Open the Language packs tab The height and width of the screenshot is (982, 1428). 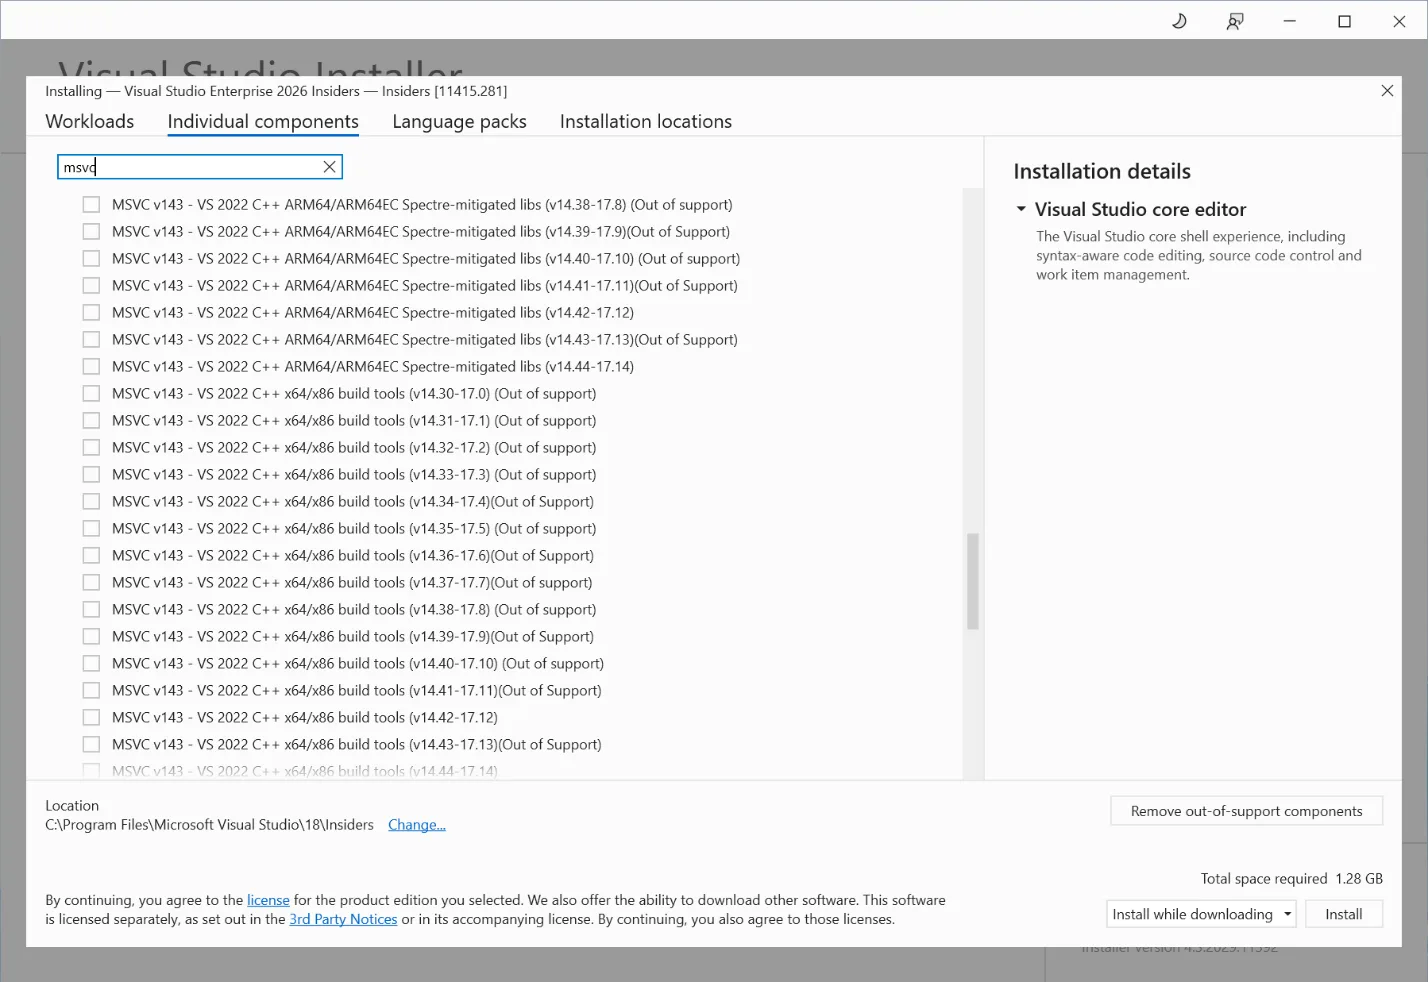point(459,121)
